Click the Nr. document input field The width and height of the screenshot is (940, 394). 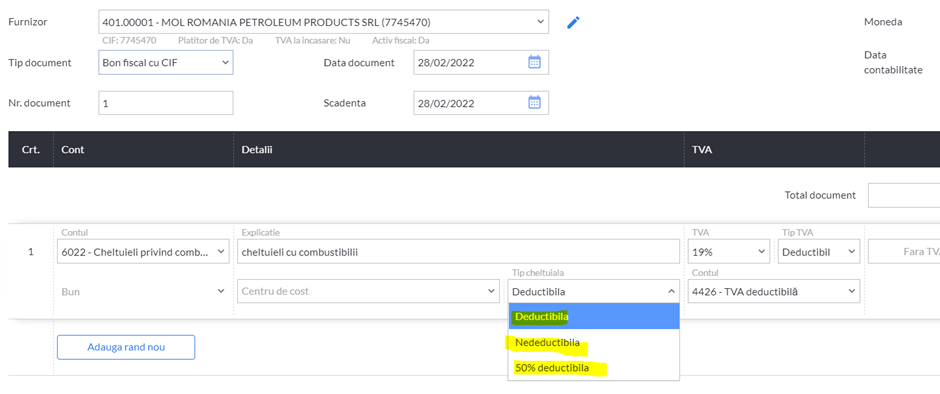(165, 103)
